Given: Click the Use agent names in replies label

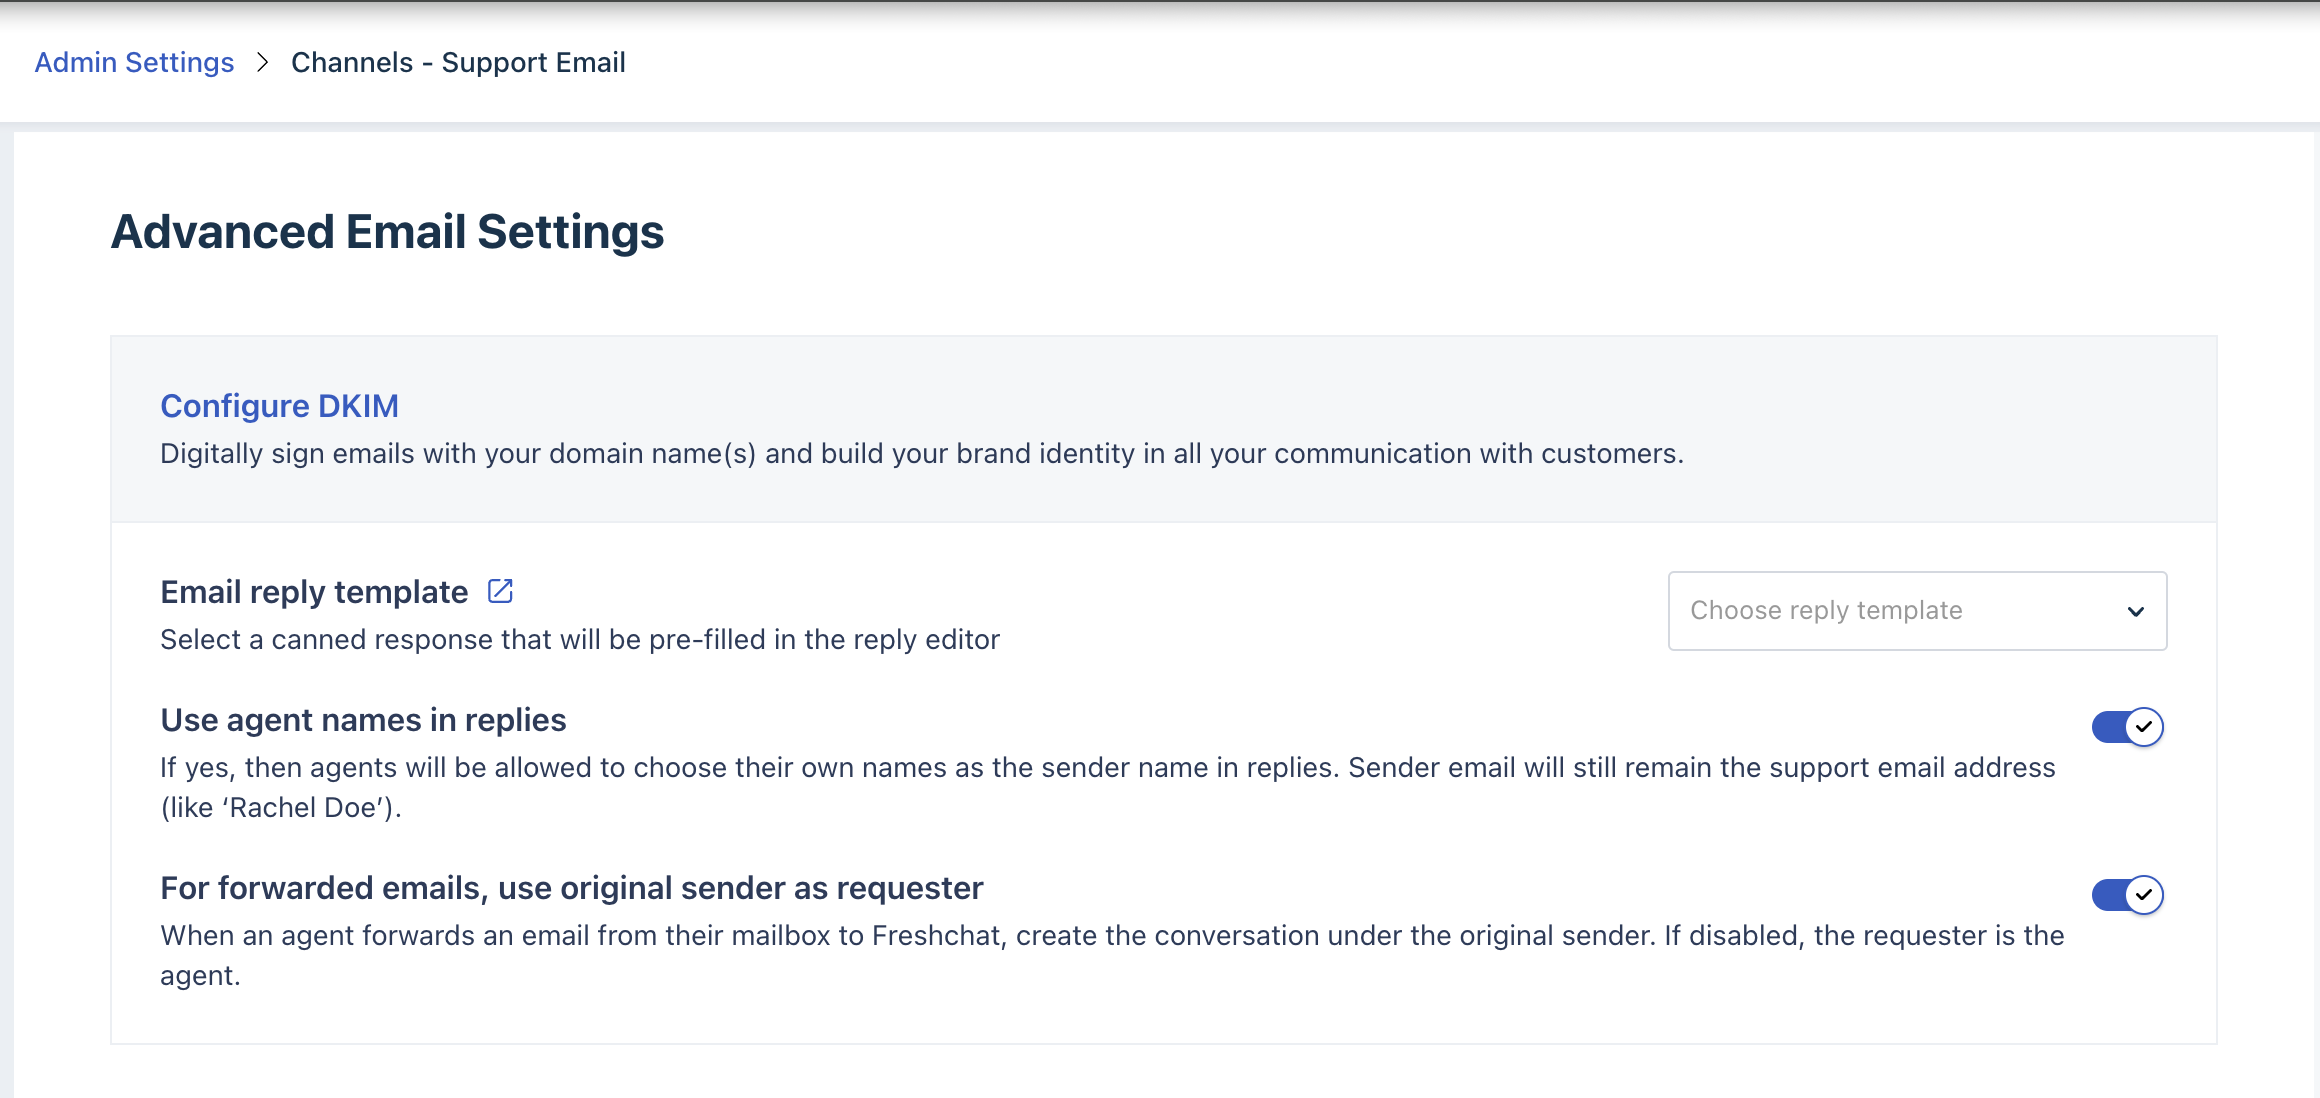Looking at the screenshot, I should point(363,720).
